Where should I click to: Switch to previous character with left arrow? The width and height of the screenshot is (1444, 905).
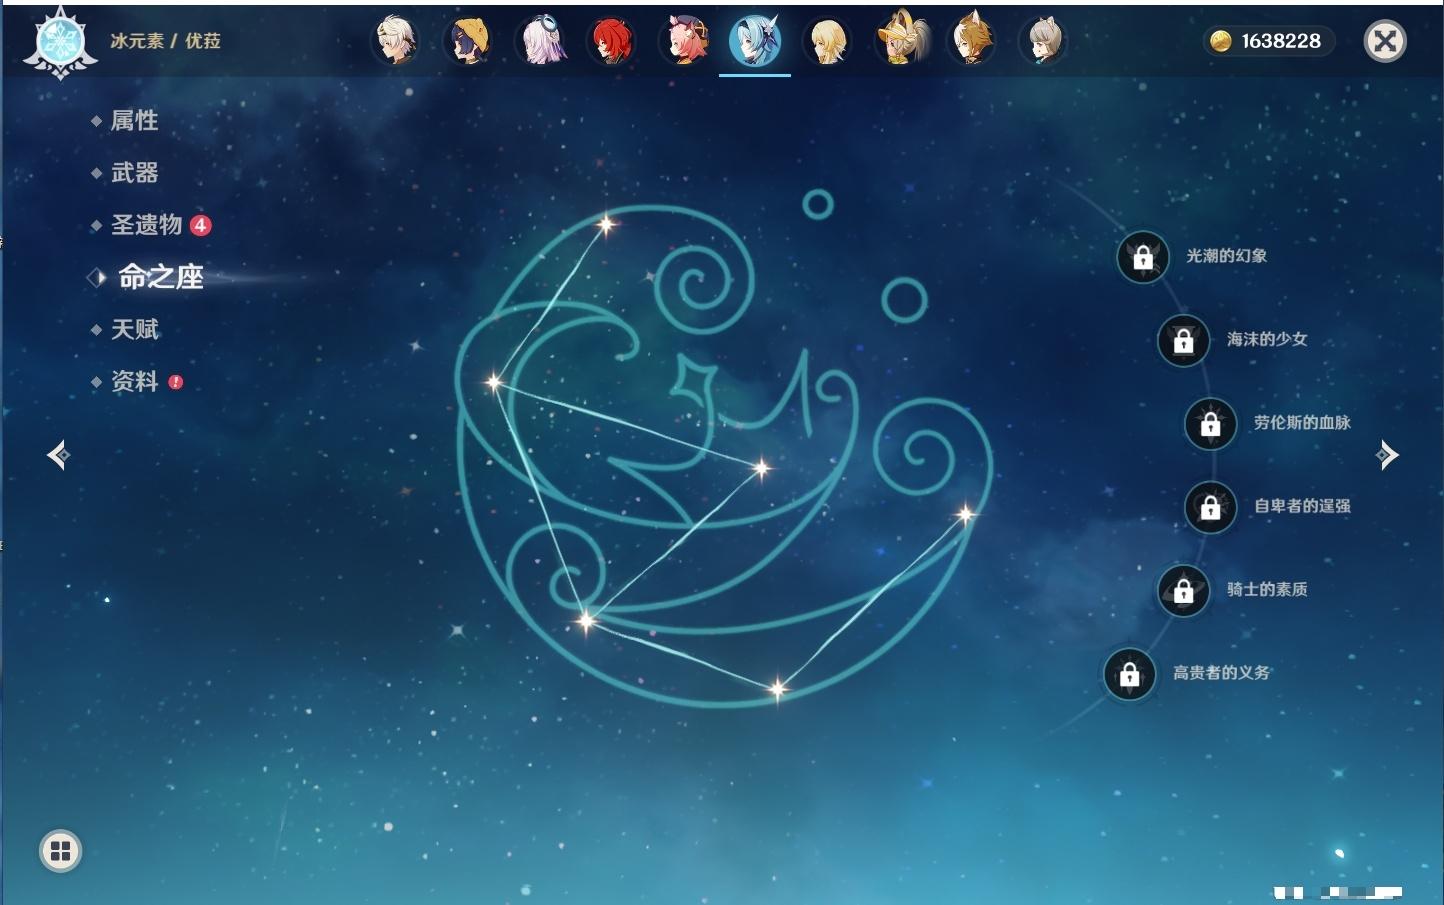tap(58, 455)
